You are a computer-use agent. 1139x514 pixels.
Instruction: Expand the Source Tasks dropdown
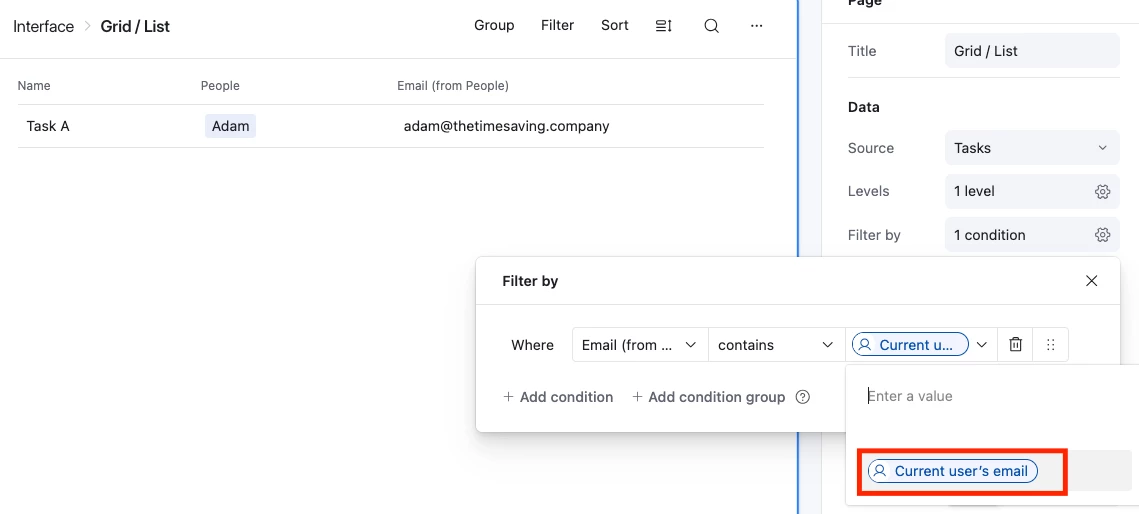[x=1031, y=148]
